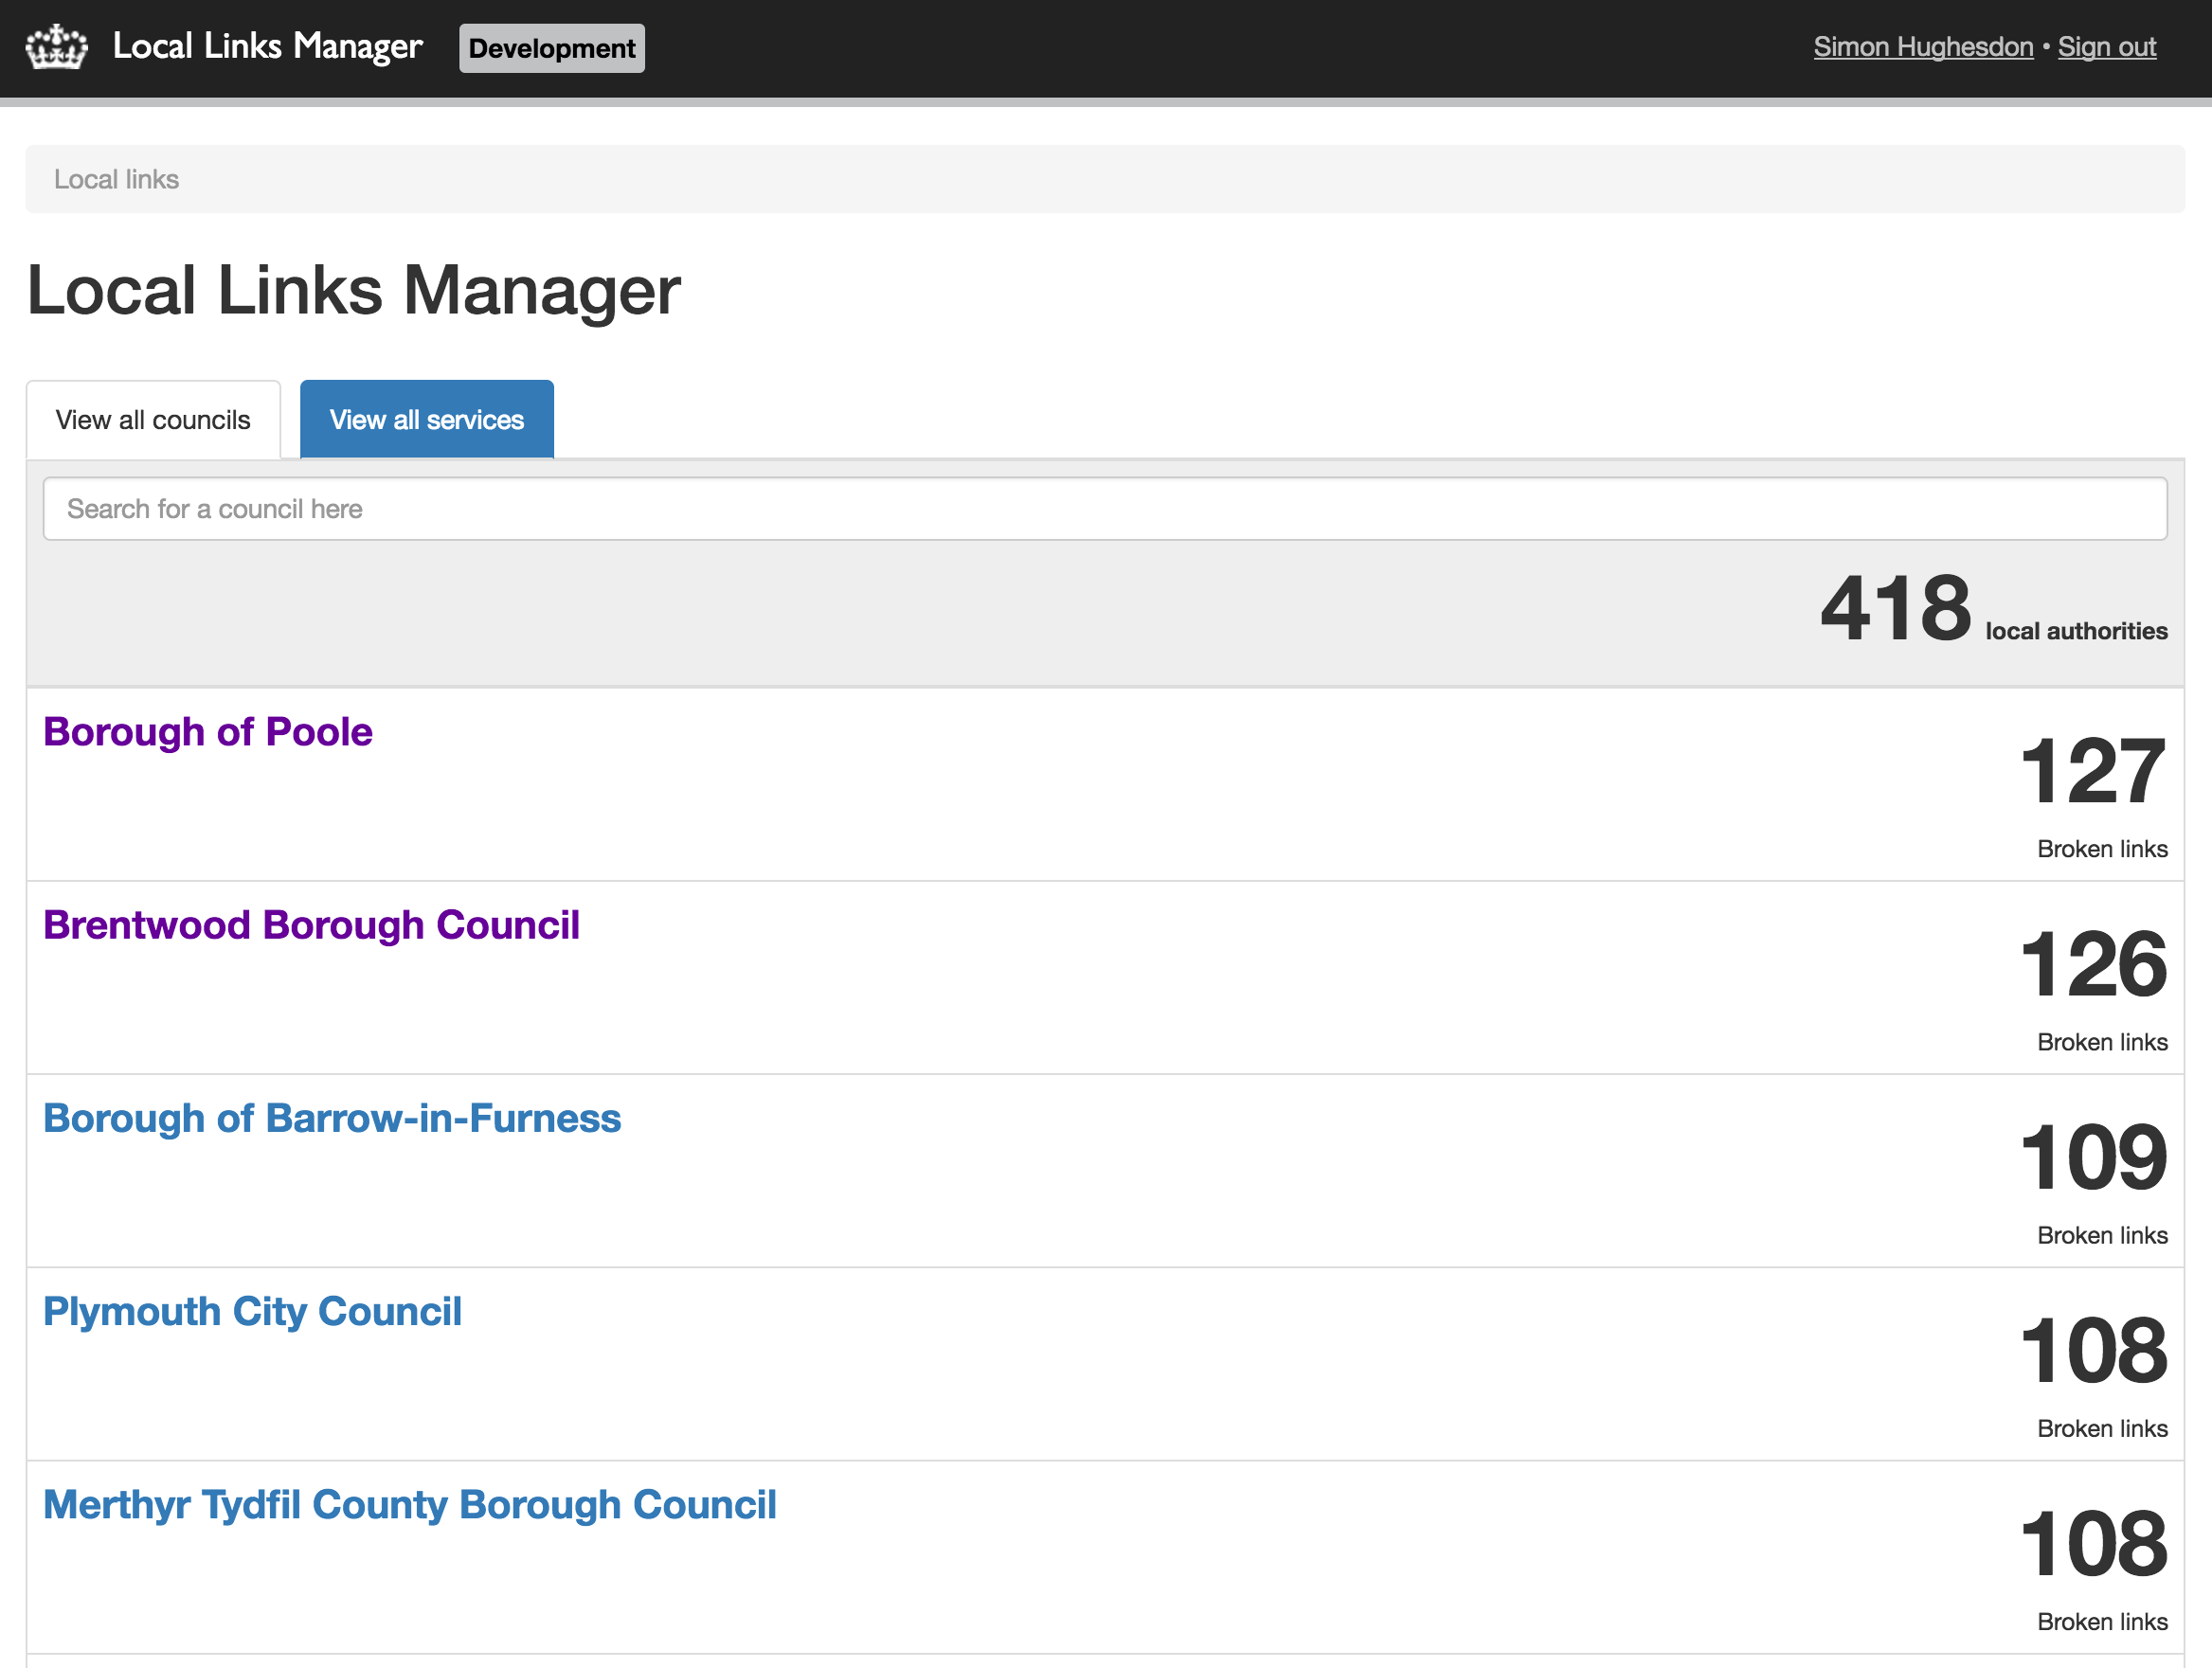Click the Local Links Manager header title
The width and height of the screenshot is (2212, 1668).
pyautogui.click(x=267, y=47)
